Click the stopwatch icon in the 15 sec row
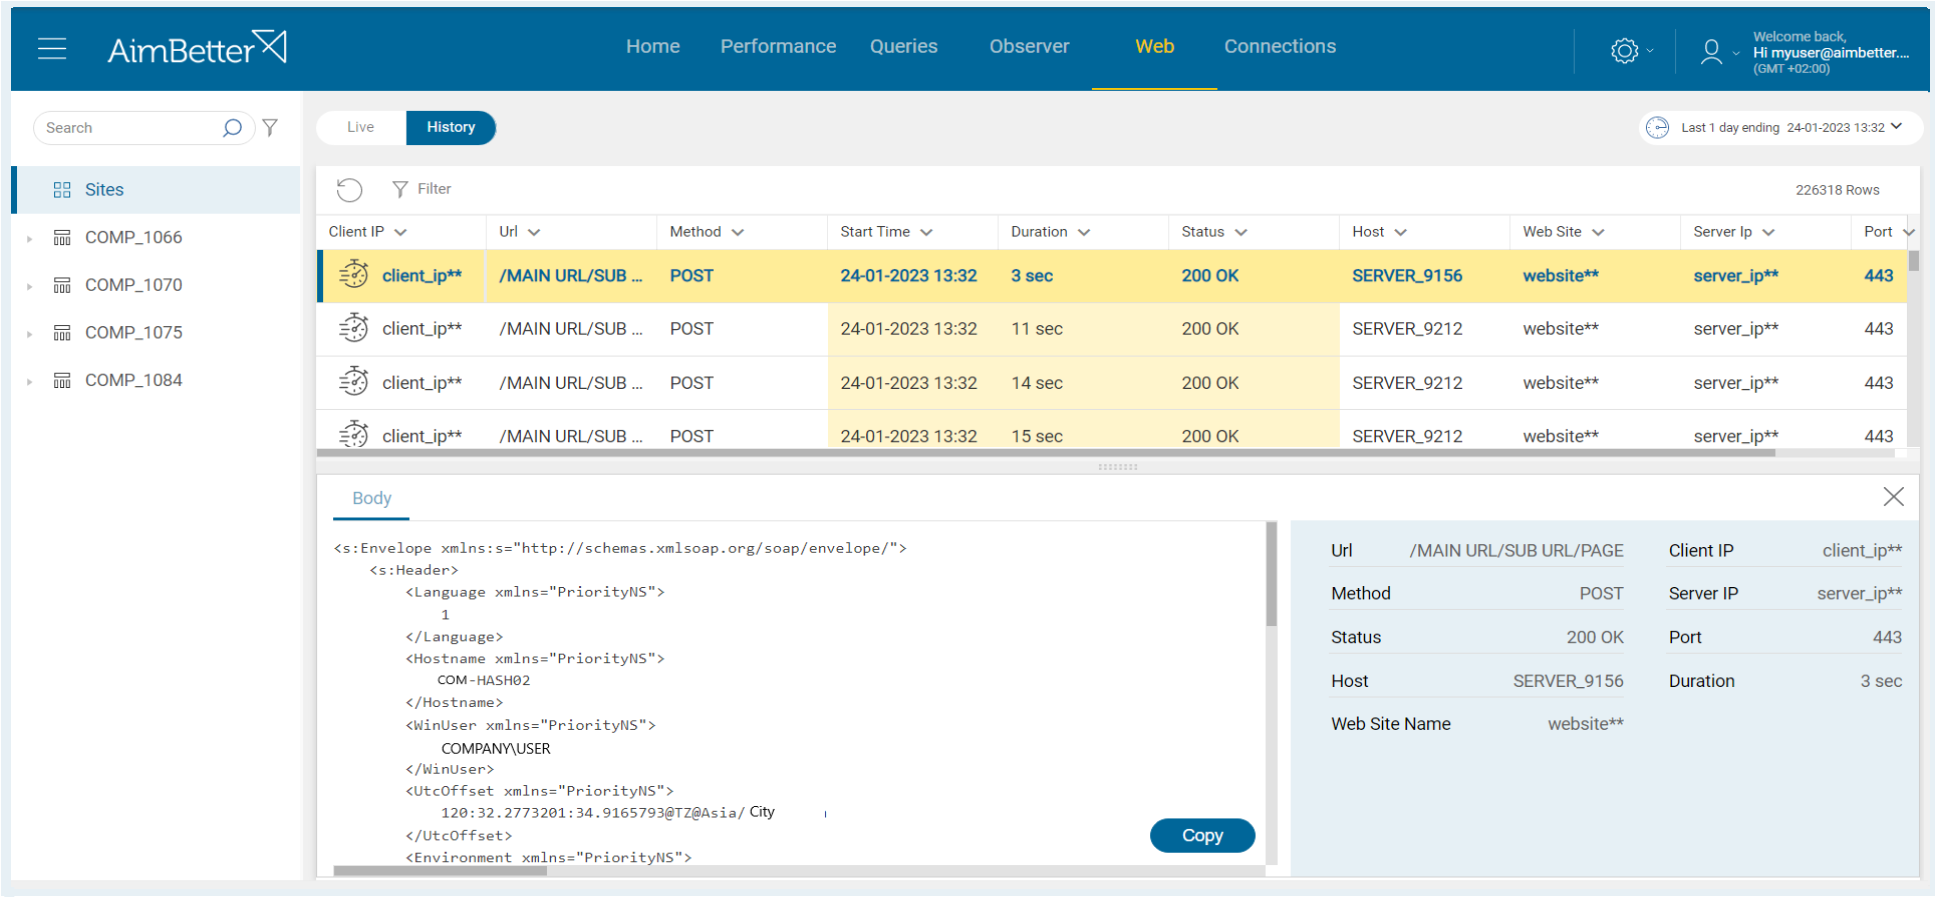Viewport: 1937px width, 897px height. pyautogui.click(x=353, y=434)
